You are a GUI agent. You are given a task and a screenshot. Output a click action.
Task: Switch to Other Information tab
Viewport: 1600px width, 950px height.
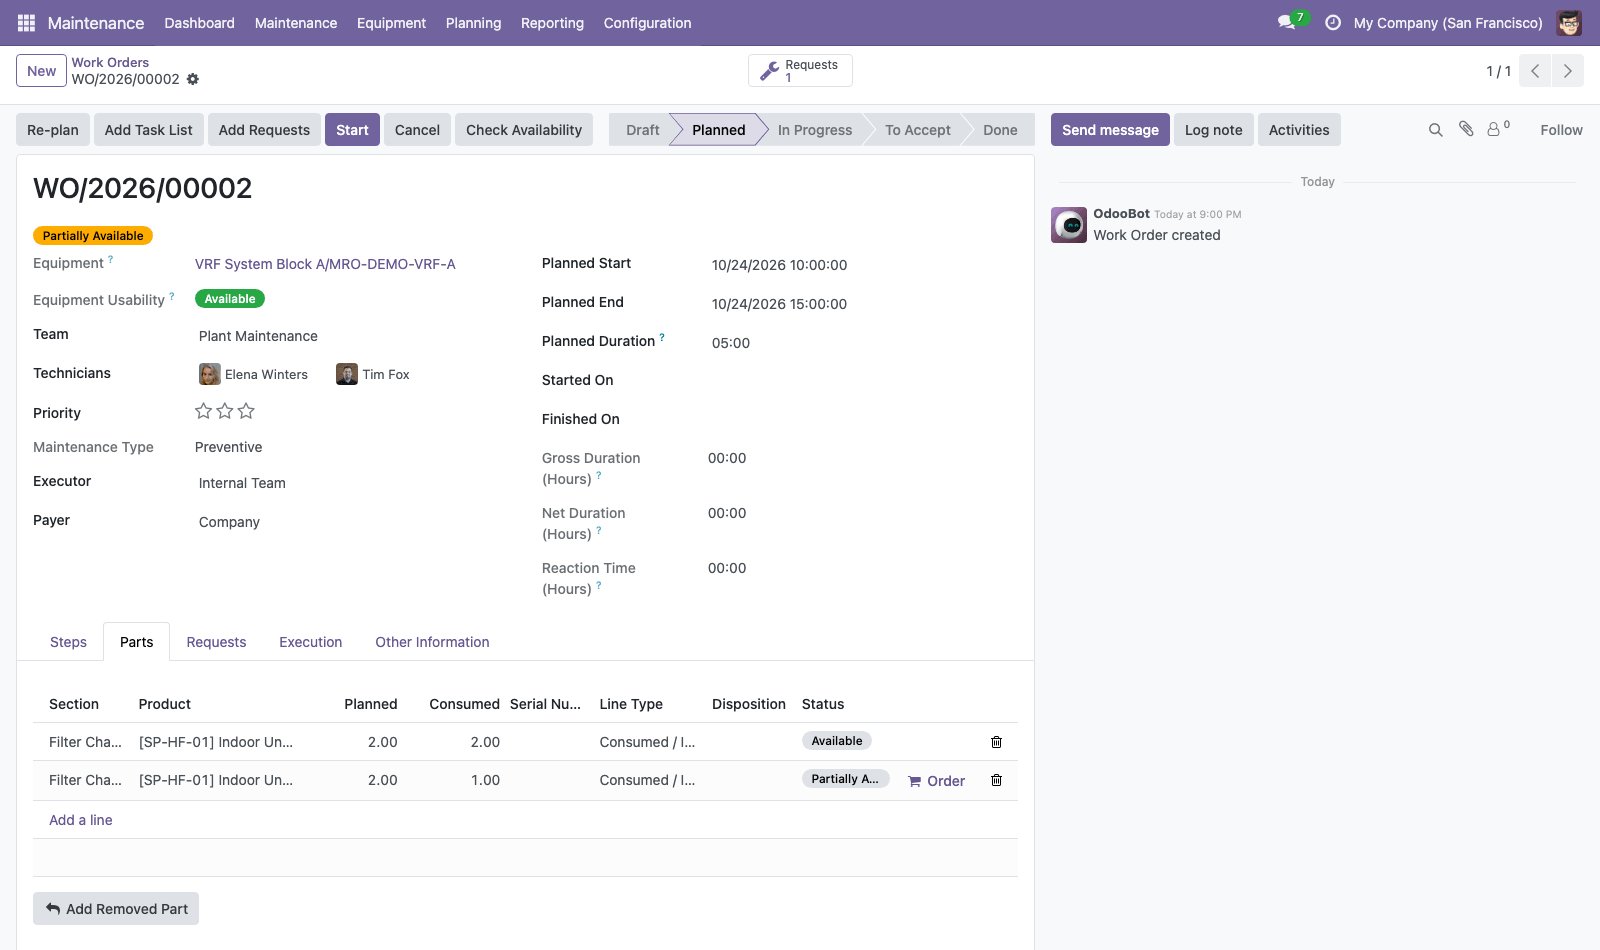click(432, 642)
